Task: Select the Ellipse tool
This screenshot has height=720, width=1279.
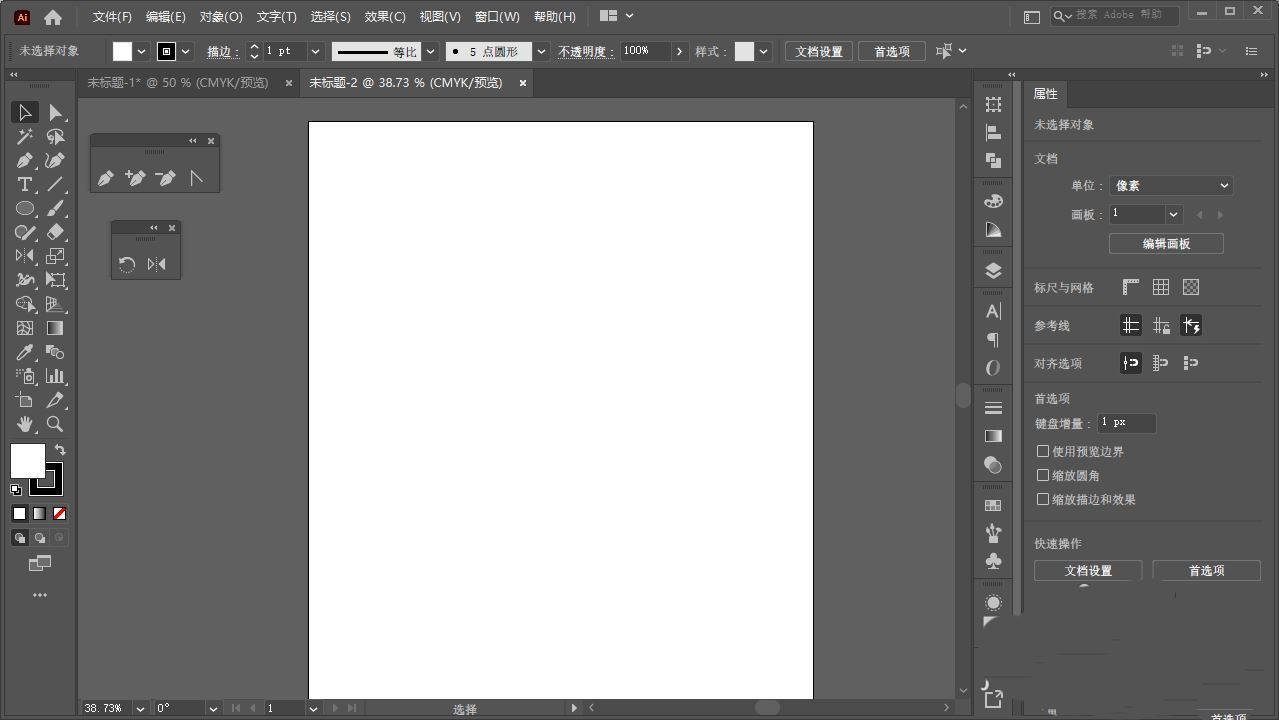Action: coord(25,208)
